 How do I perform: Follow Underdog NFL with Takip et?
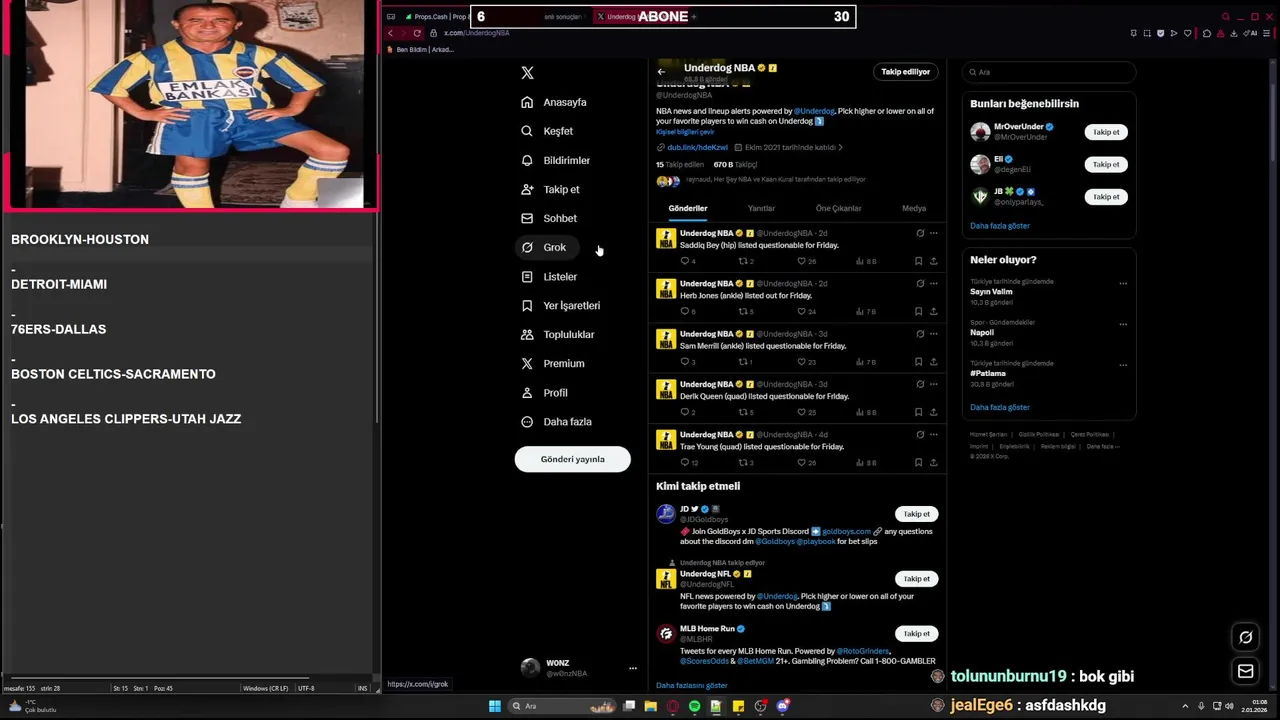(917, 579)
